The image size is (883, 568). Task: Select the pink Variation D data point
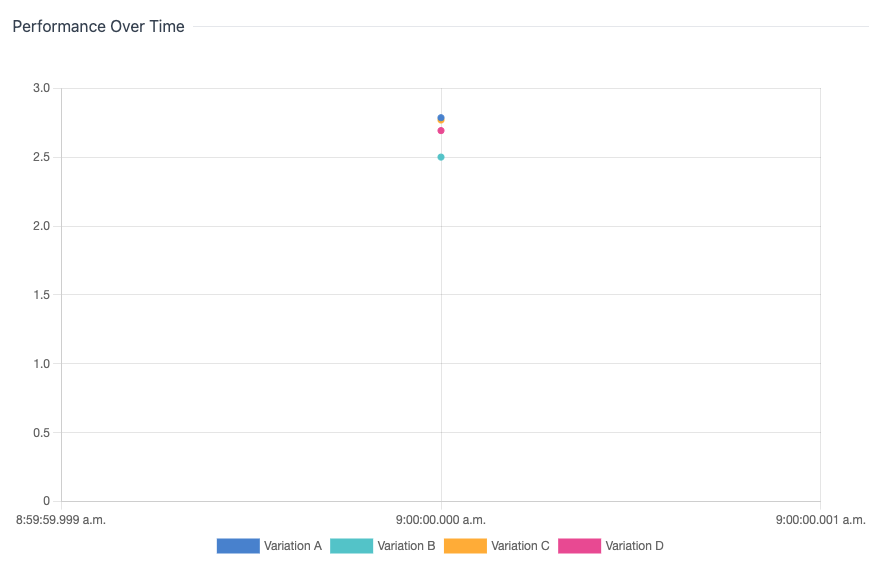point(441,131)
